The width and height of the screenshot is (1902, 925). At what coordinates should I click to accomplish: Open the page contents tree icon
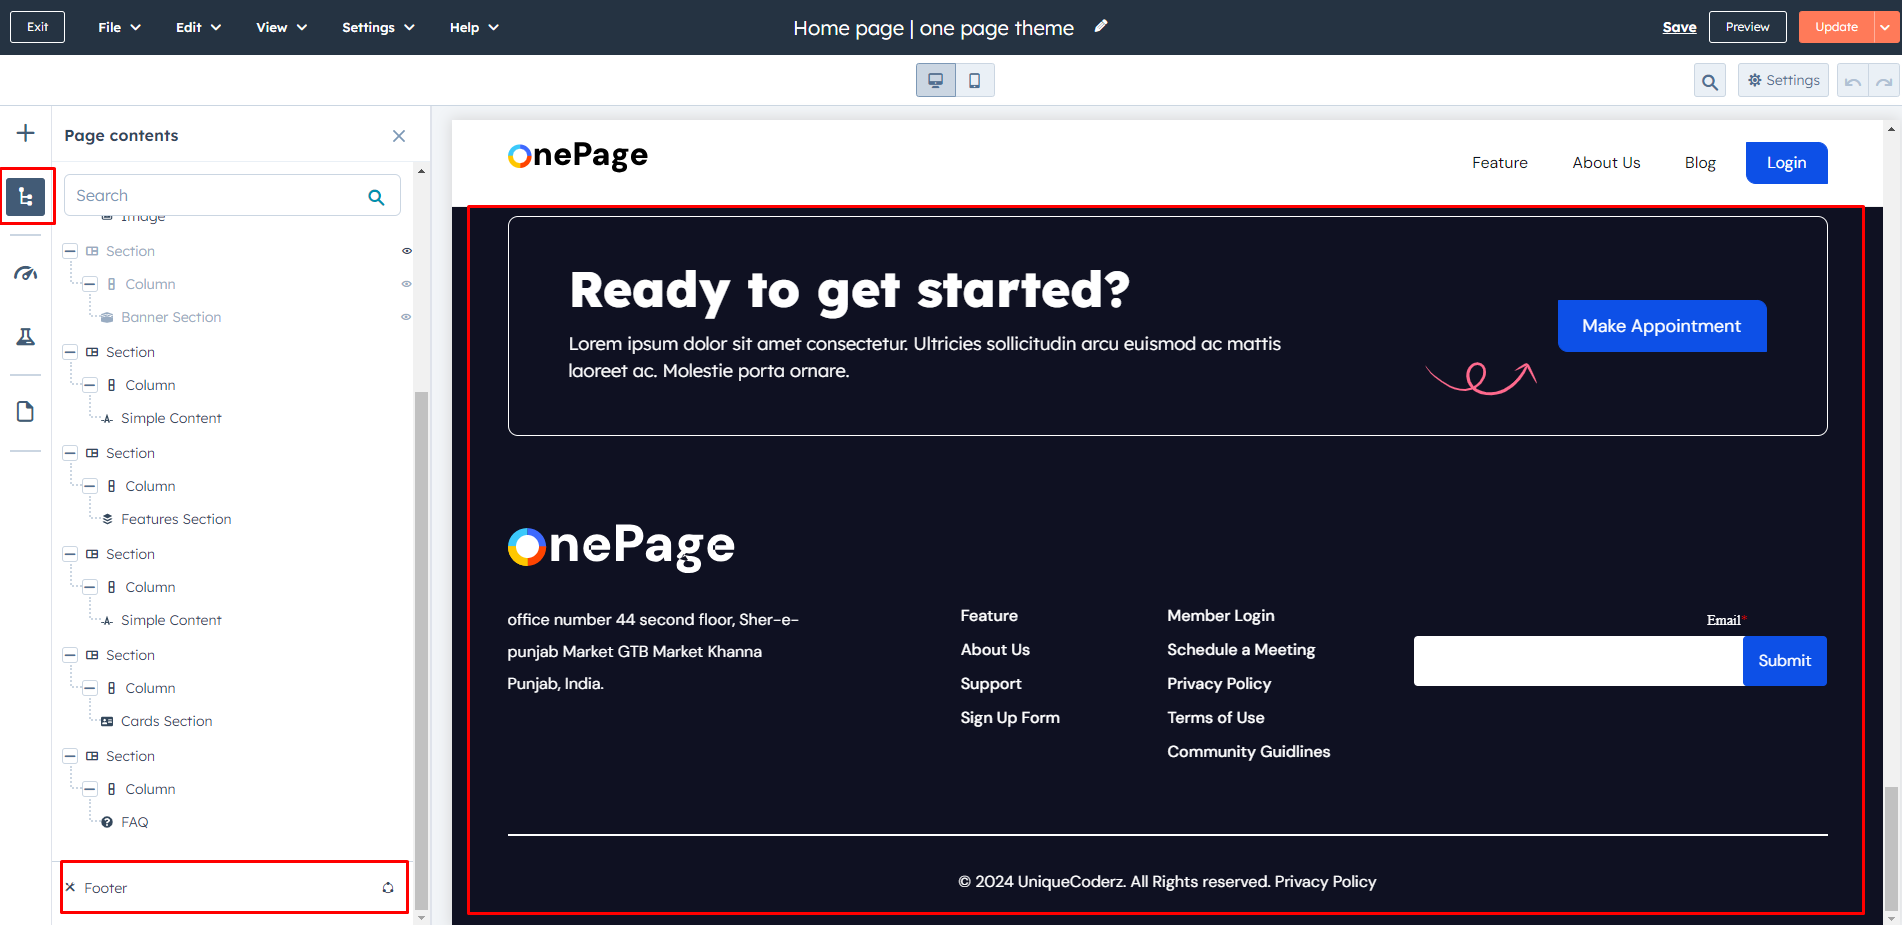[x=26, y=196]
